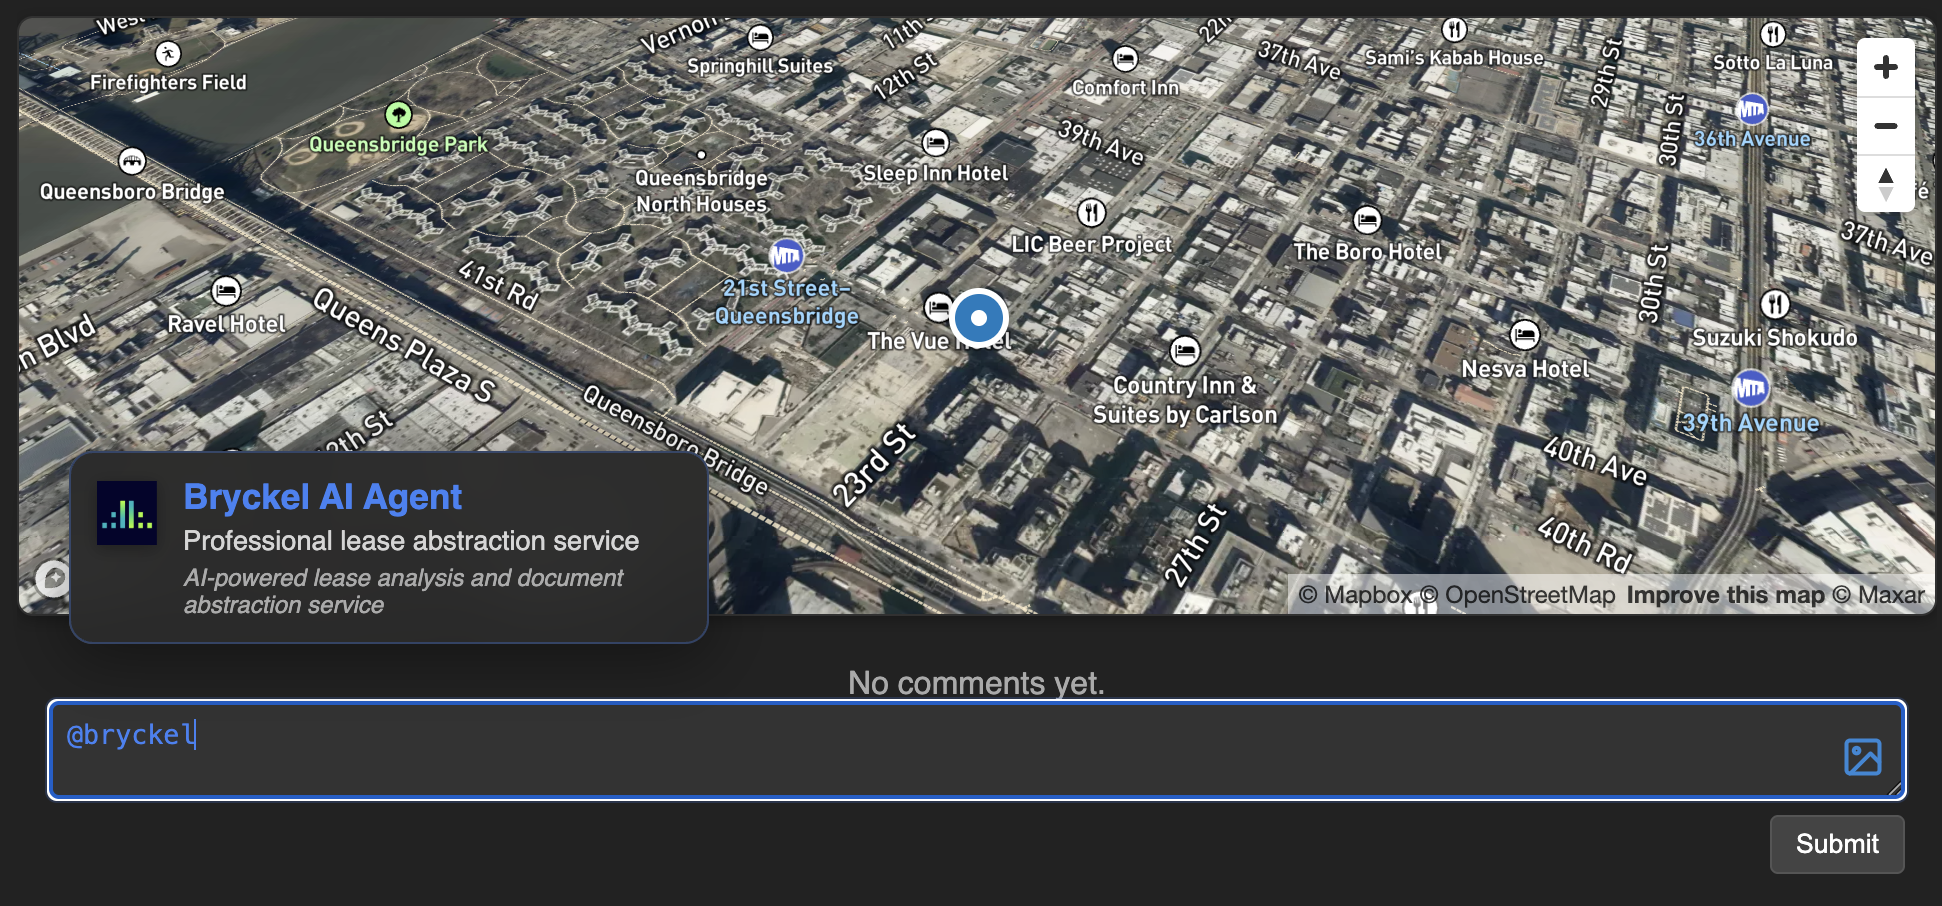Image resolution: width=1942 pixels, height=906 pixels.
Task: Open the Improve this map link
Action: point(1725,596)
